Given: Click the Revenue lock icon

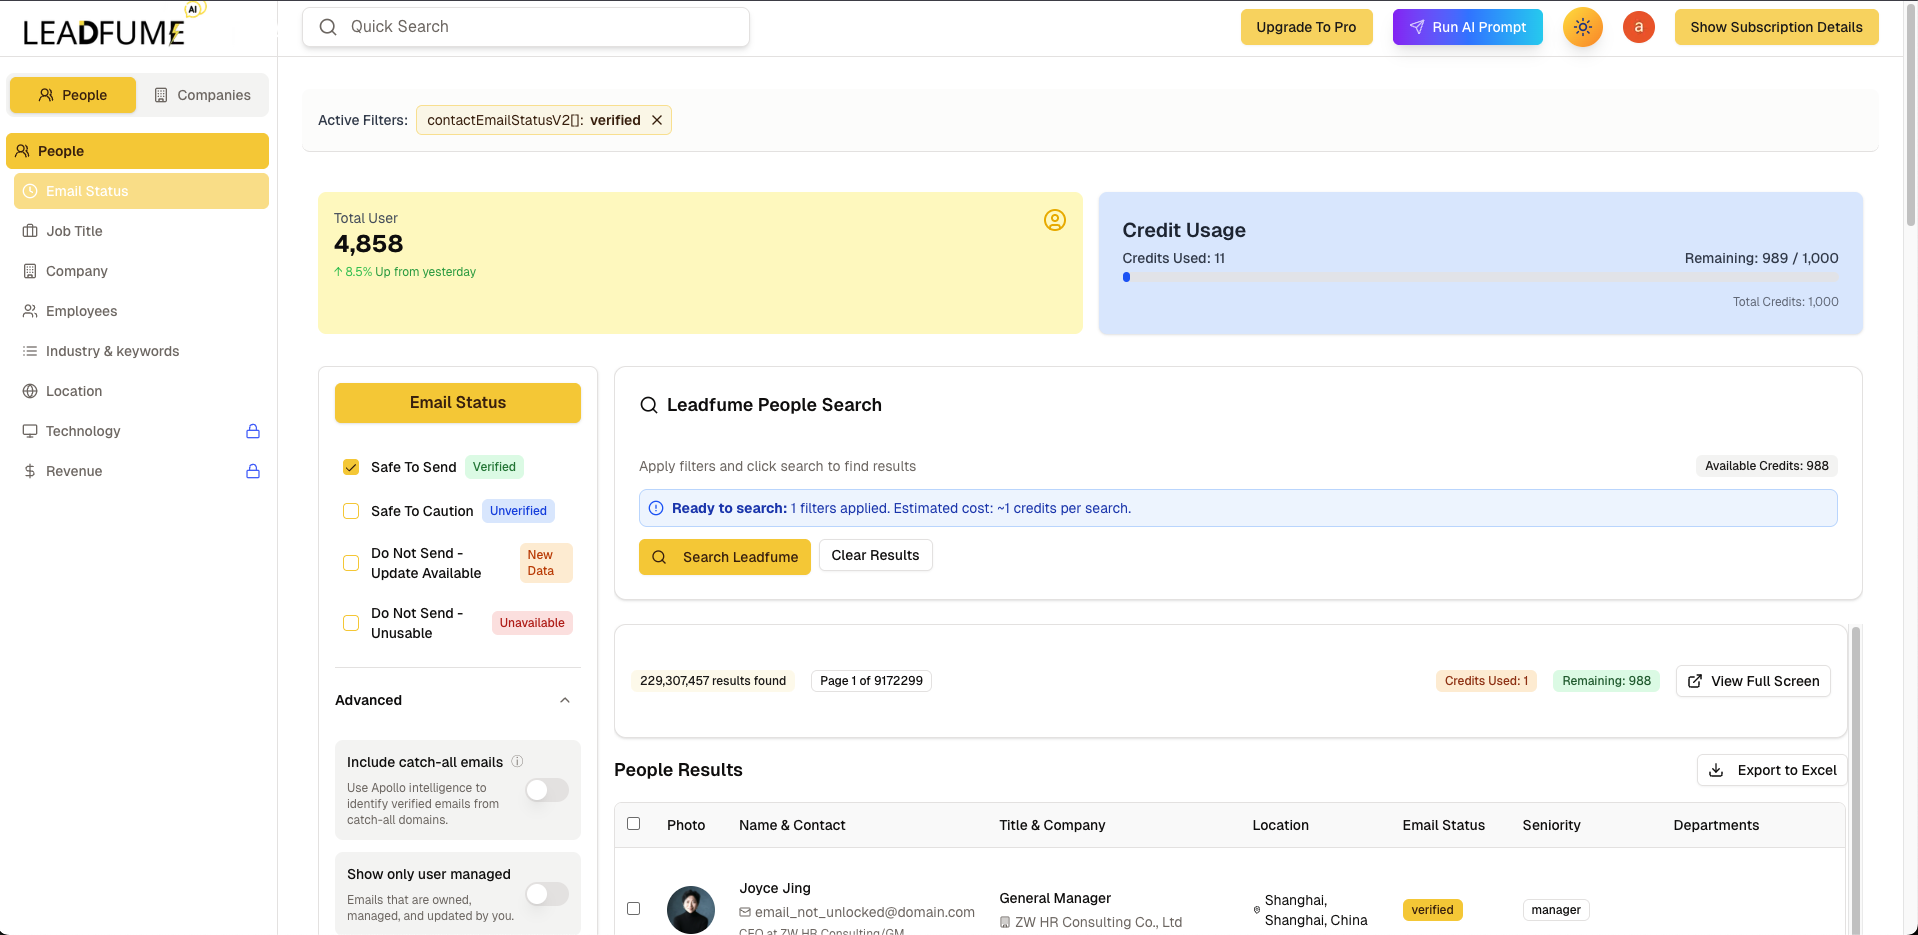Looking at the screenshot, I should click(253, 471).
